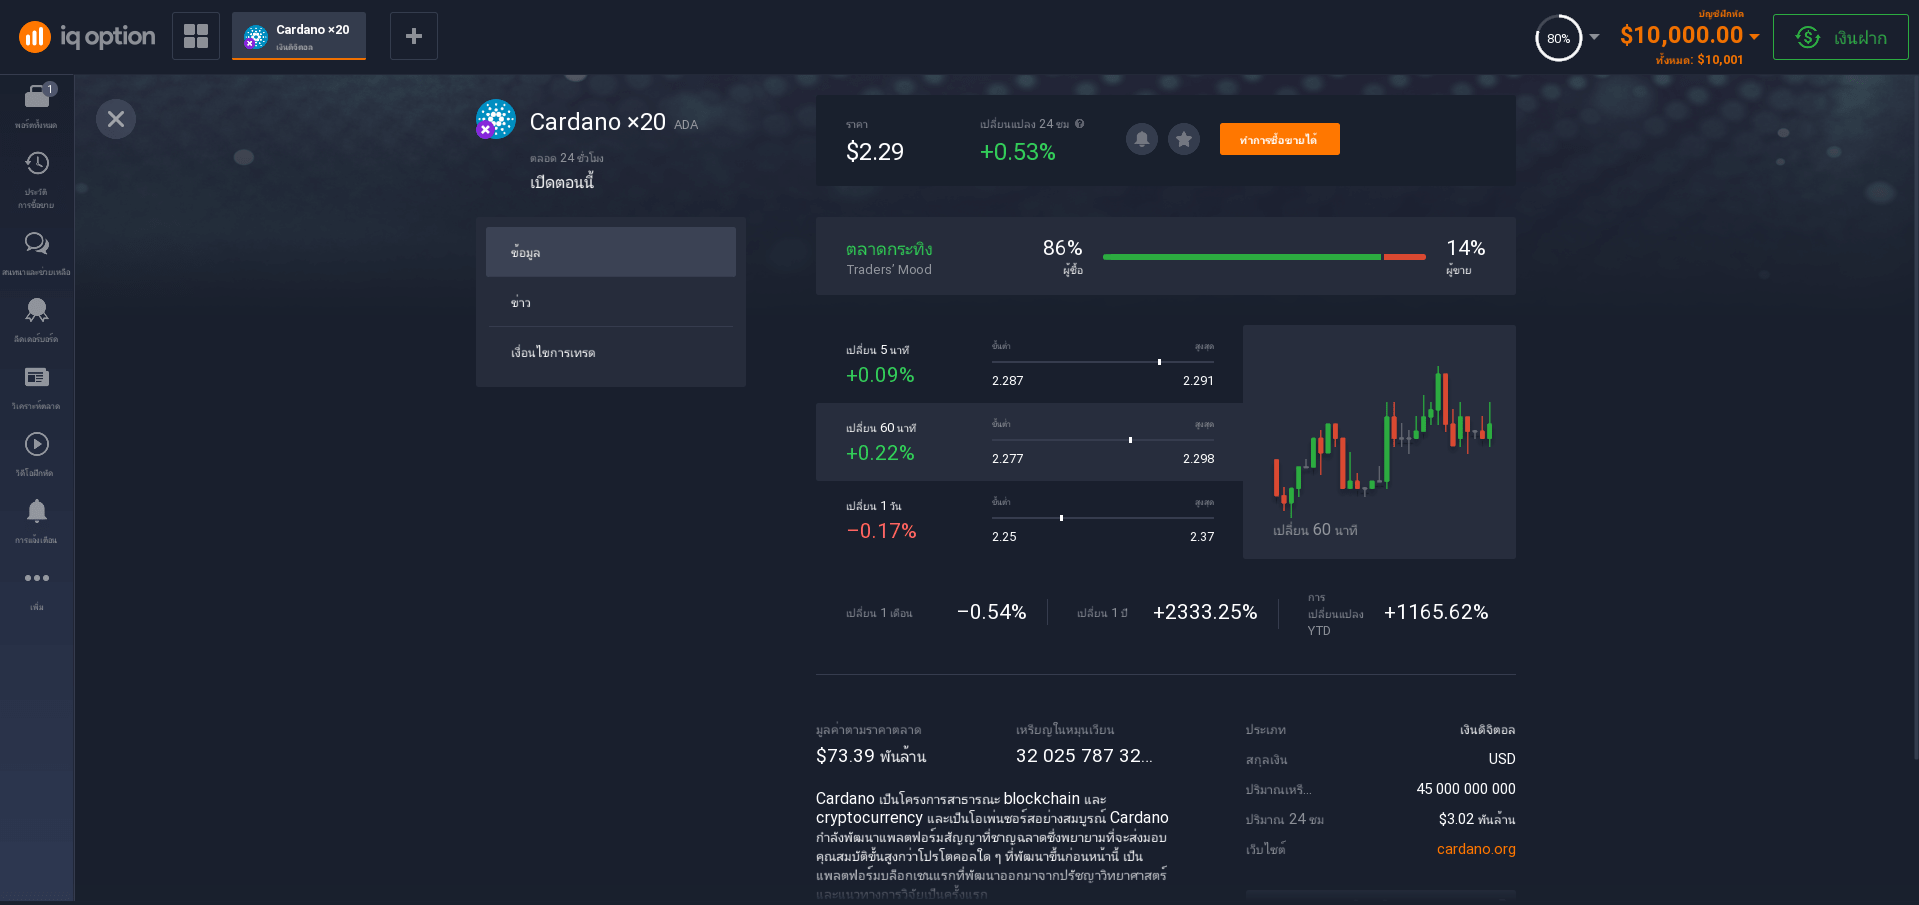This screenshot has width=1919, height=905.
Task: Click the green เงินฝาก deposit button
Action: 1840,38
